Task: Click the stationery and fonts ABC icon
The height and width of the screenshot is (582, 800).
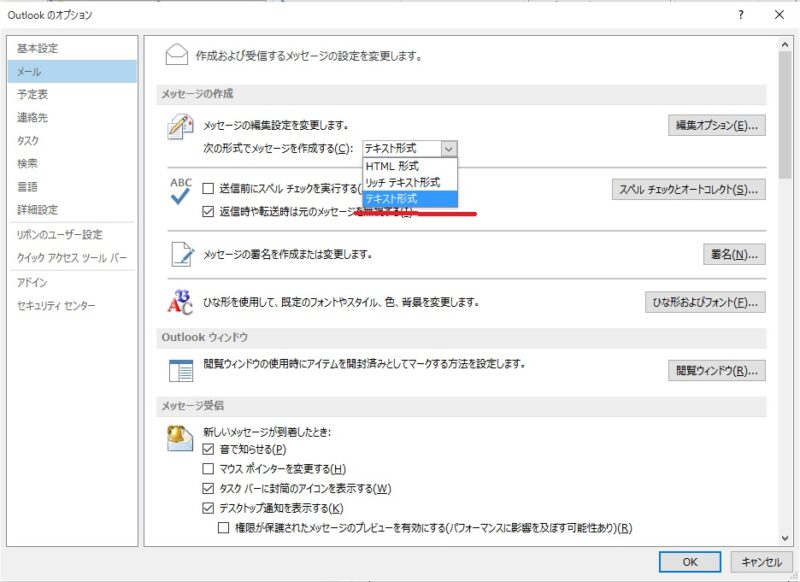Action: tap(180, 302)
